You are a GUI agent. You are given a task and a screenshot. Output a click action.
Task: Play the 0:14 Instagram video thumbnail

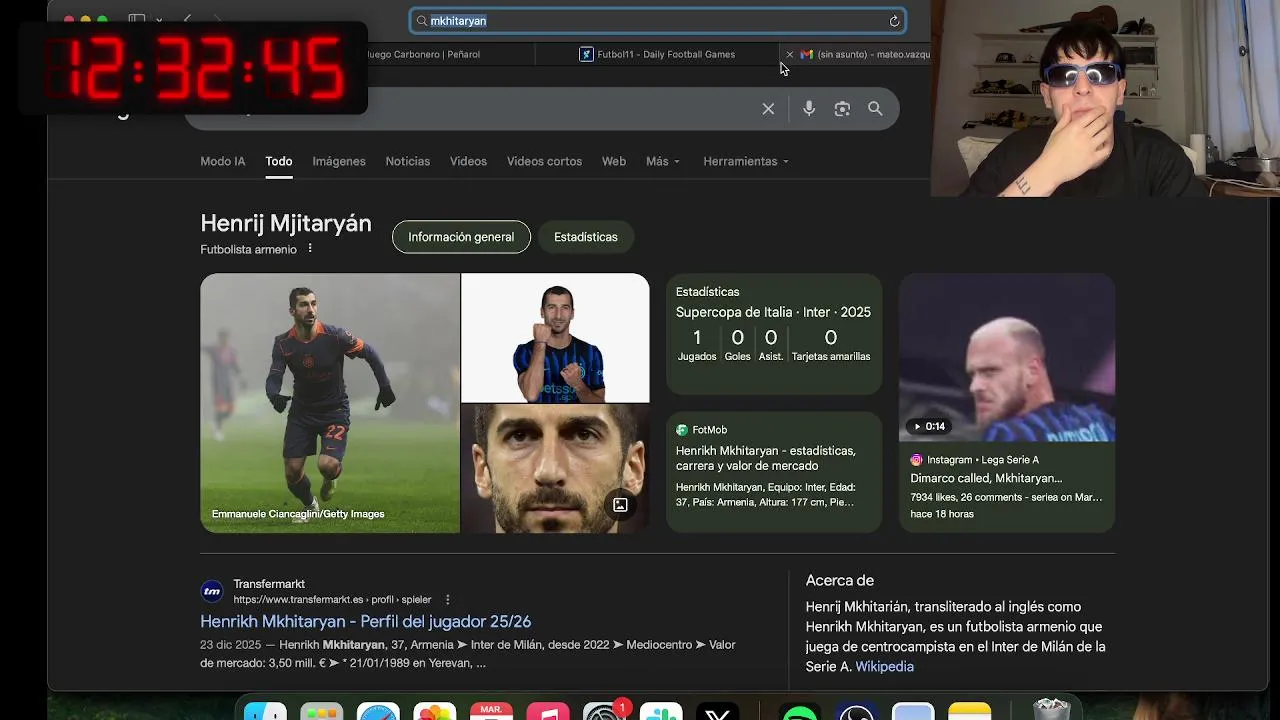1007,358
